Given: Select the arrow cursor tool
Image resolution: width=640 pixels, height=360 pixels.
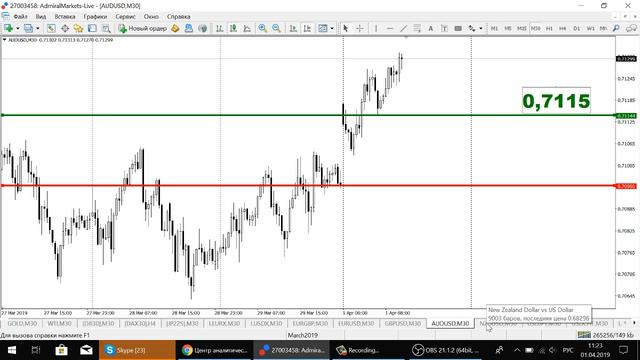Looking at the screenshot, I should pos(345,28).
